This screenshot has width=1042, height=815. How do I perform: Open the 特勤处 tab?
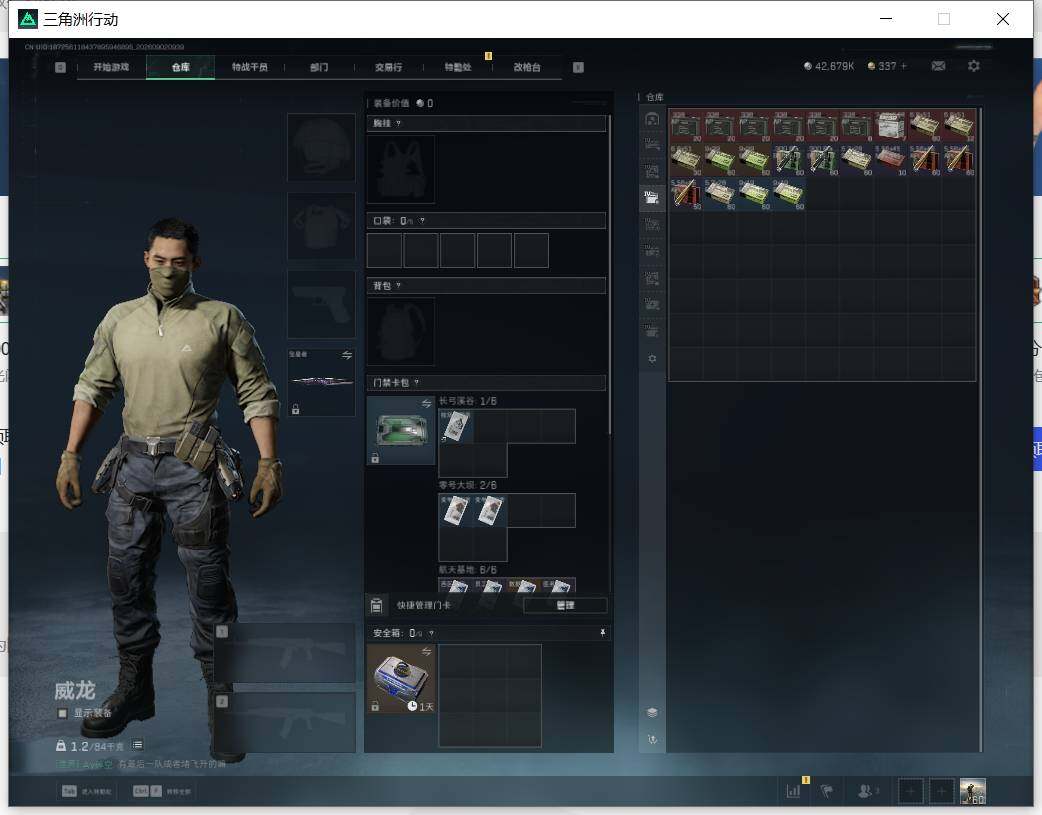click(458, 67)
